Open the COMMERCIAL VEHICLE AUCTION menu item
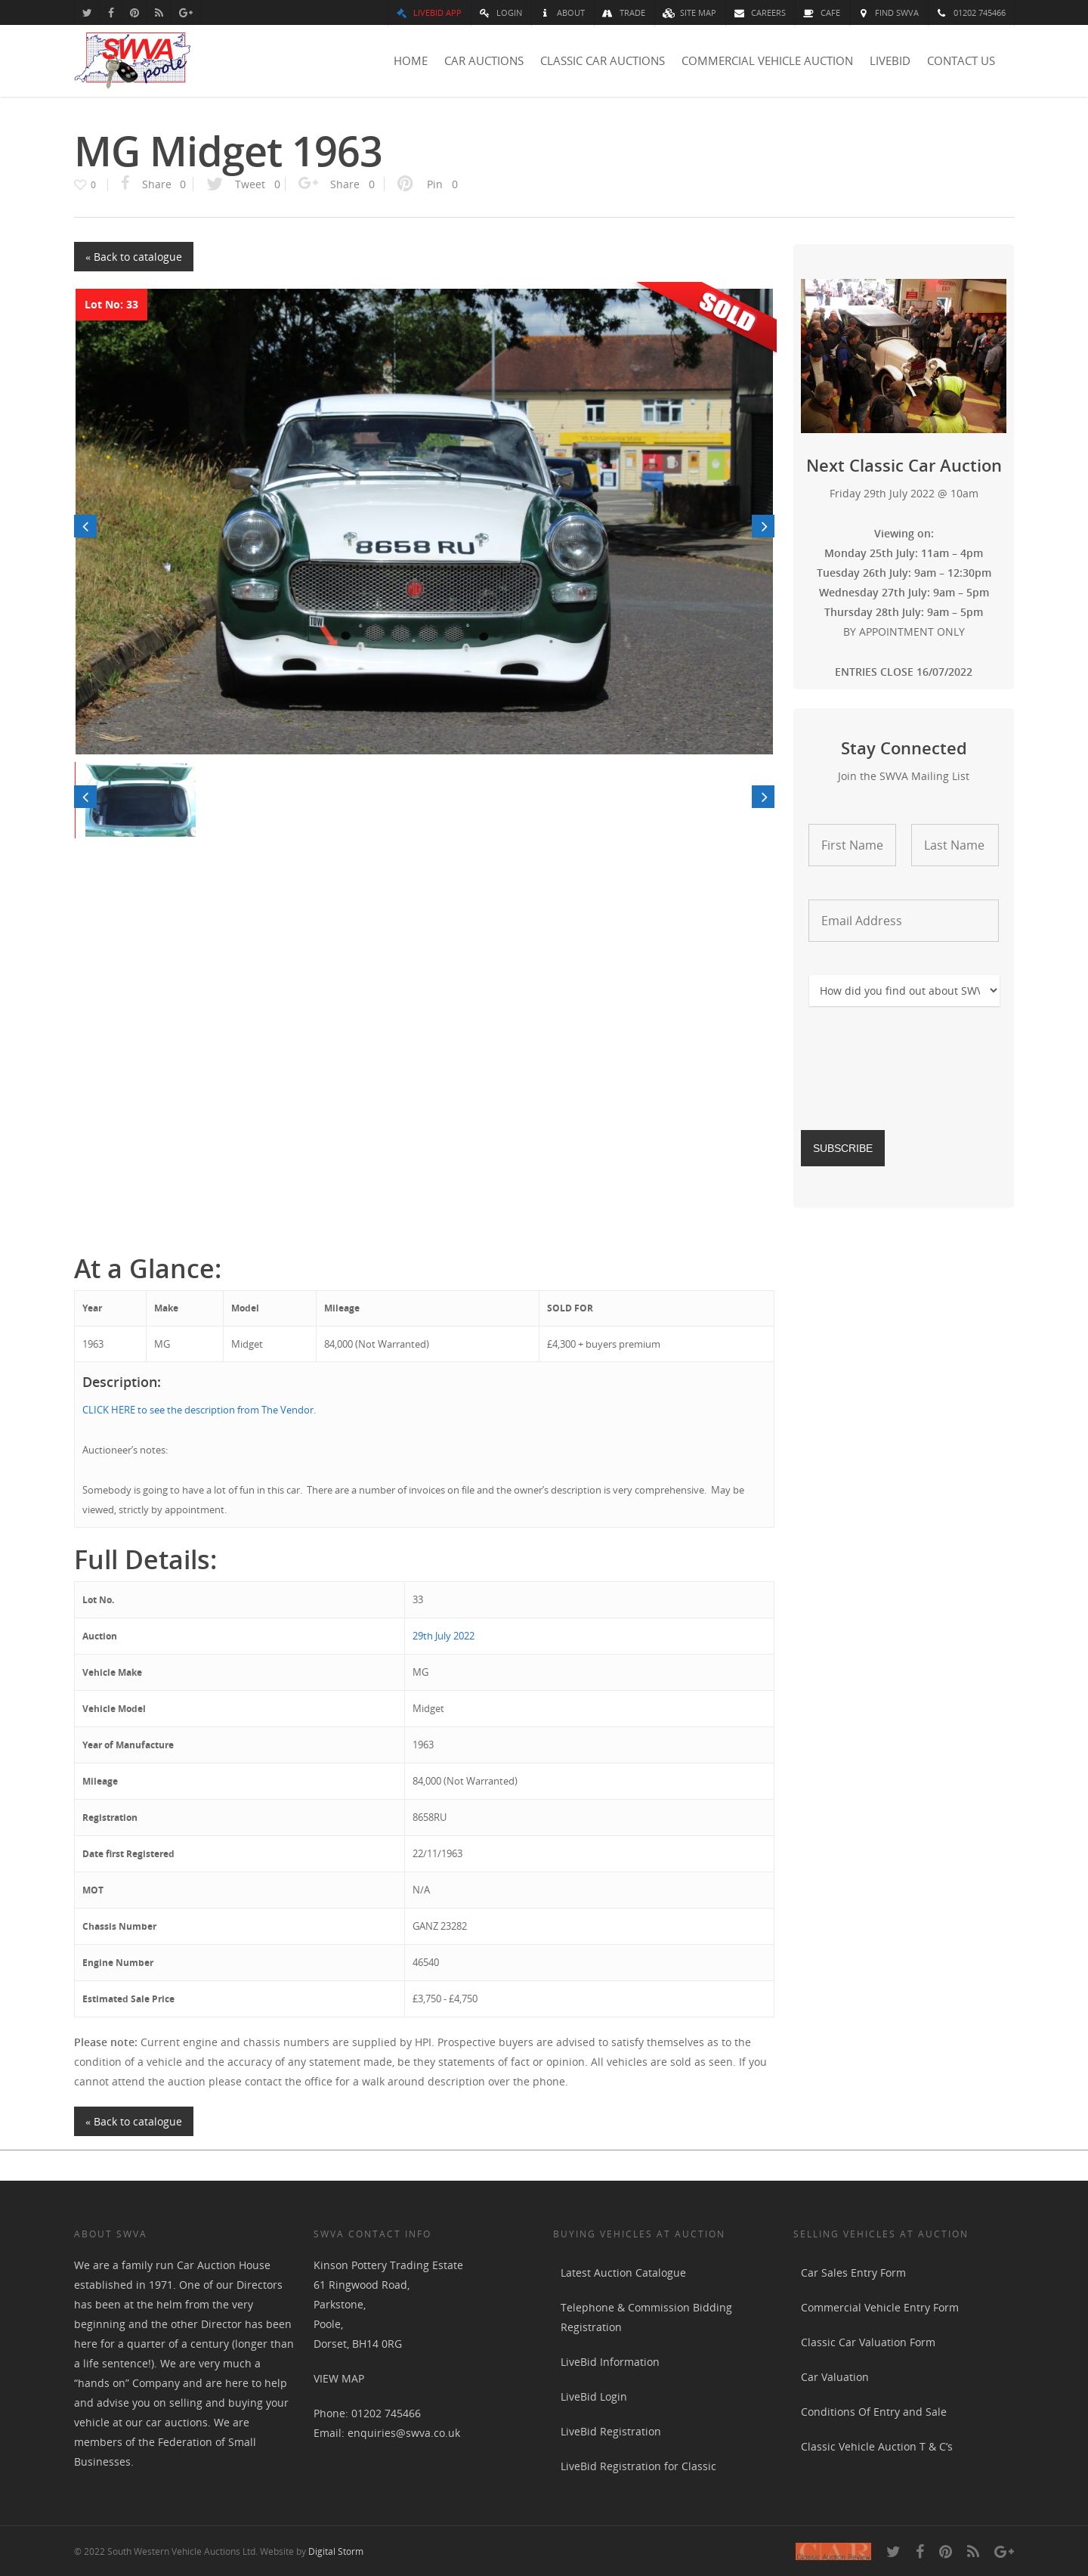This screenshot has width=1088, height=2576. point(767,61)
